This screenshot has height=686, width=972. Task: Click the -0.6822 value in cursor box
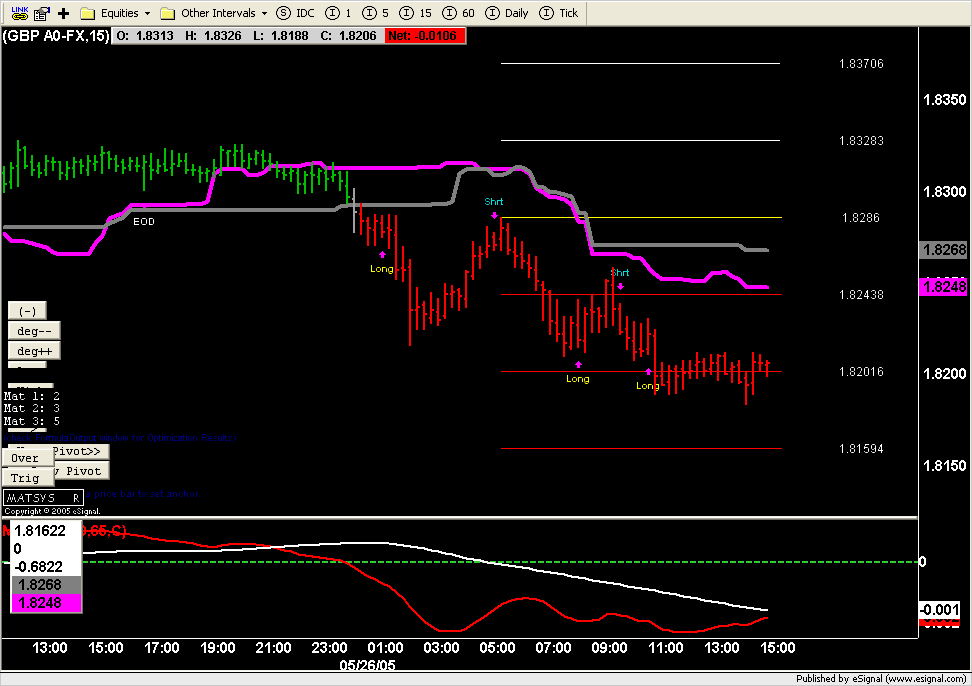tap(38, 567)
